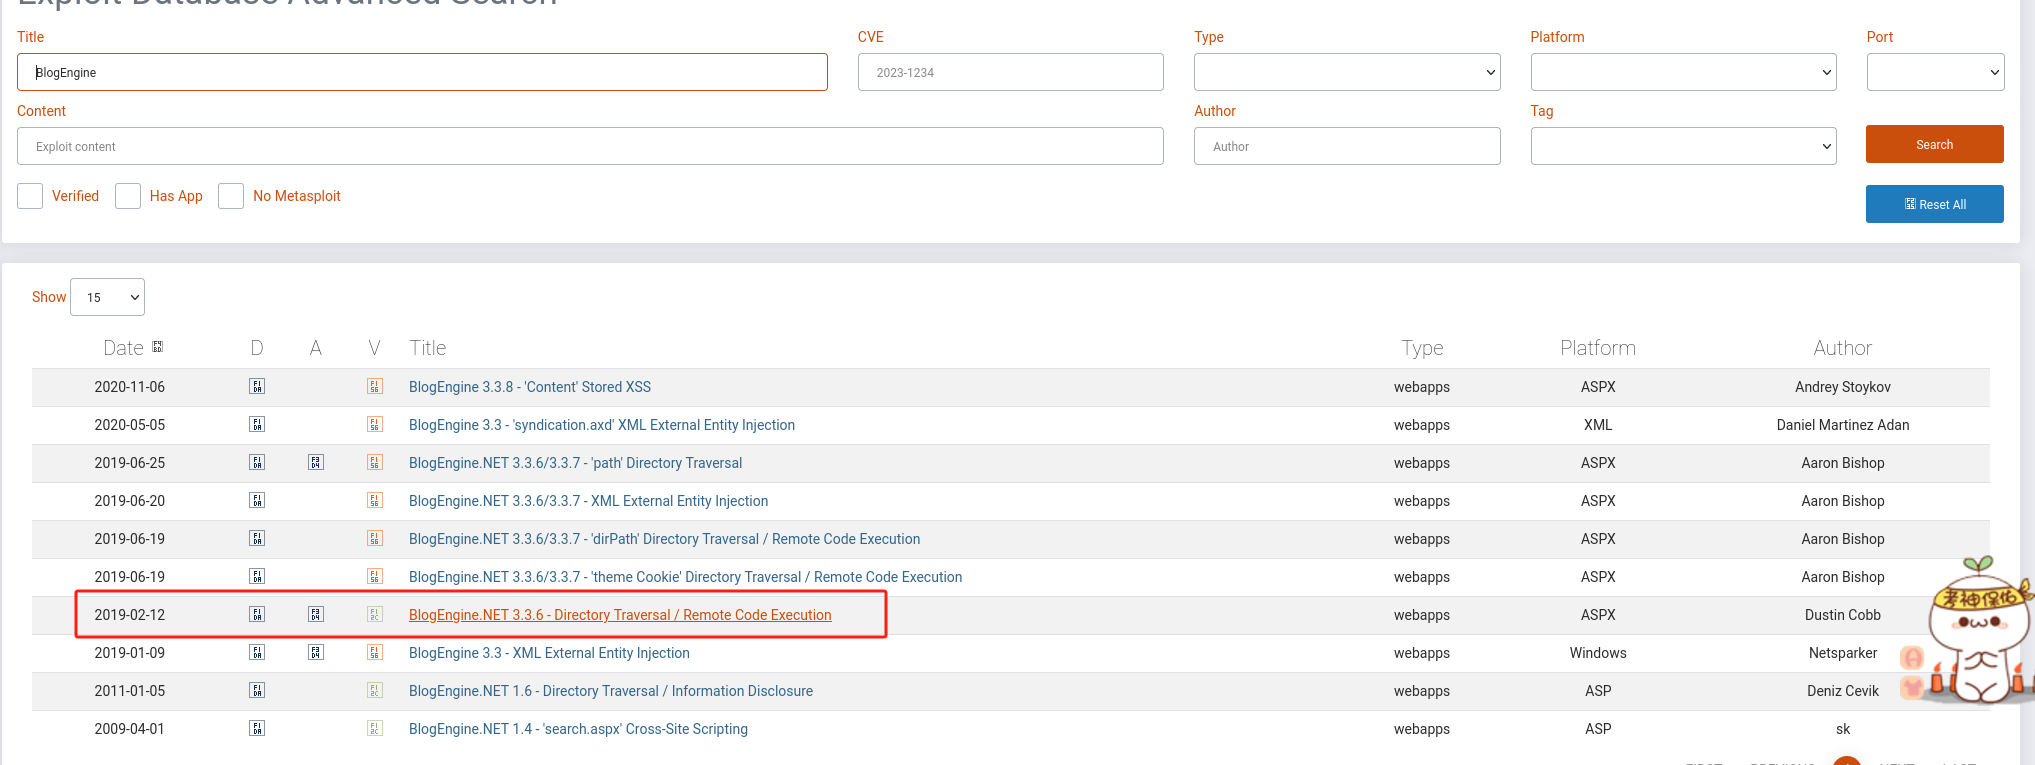The image size is (2035, 765).
Task: Download exploit dated 2011-01-05
Action: [x=257, y=691]
